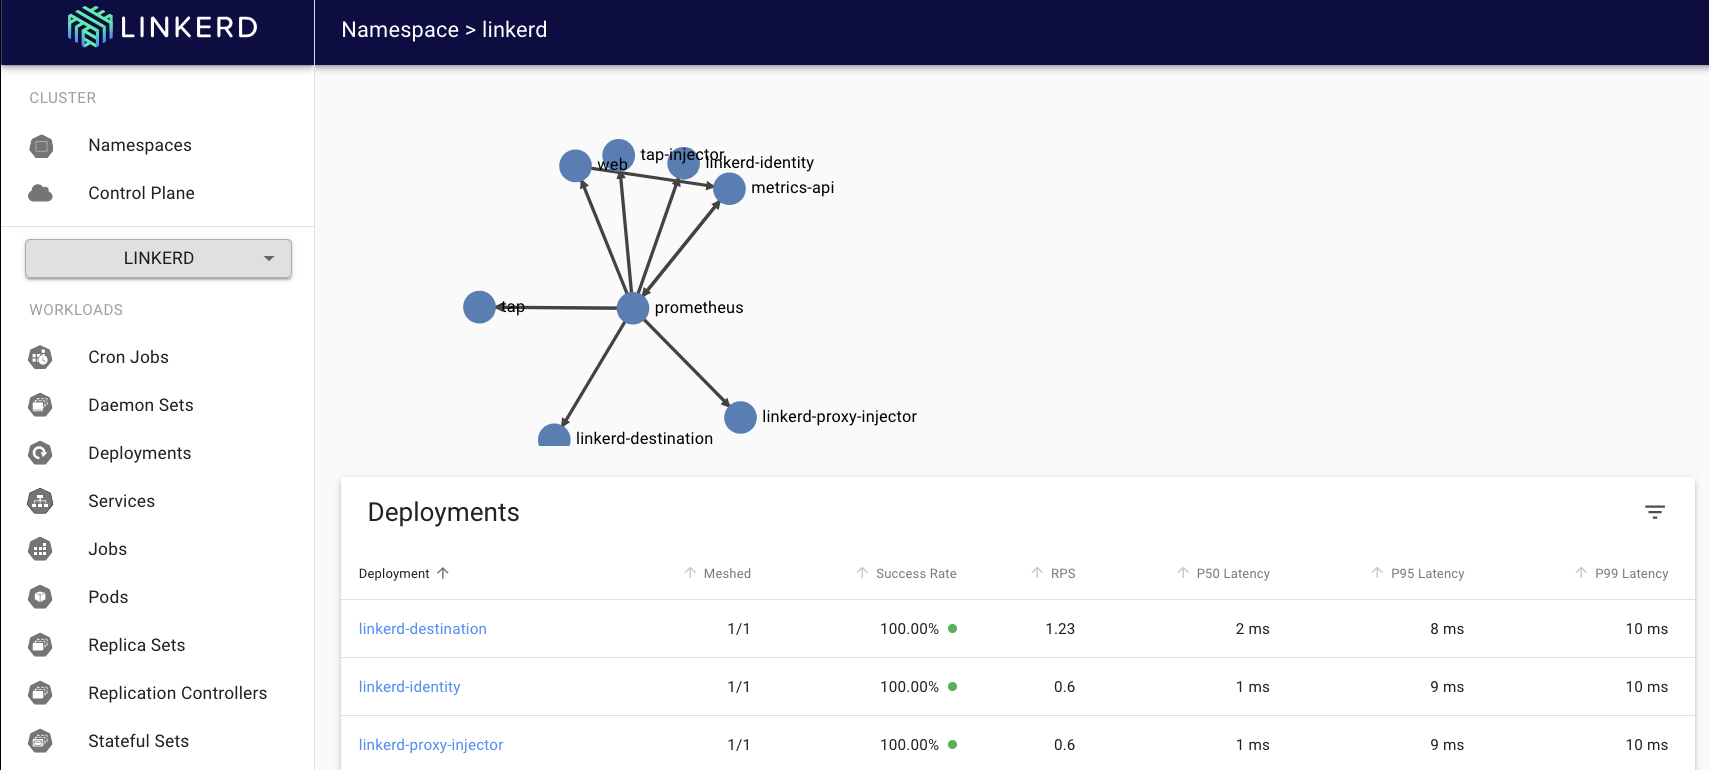Click the tap graph node
This screenshot has width=1709, height=770.
point(479,307)
